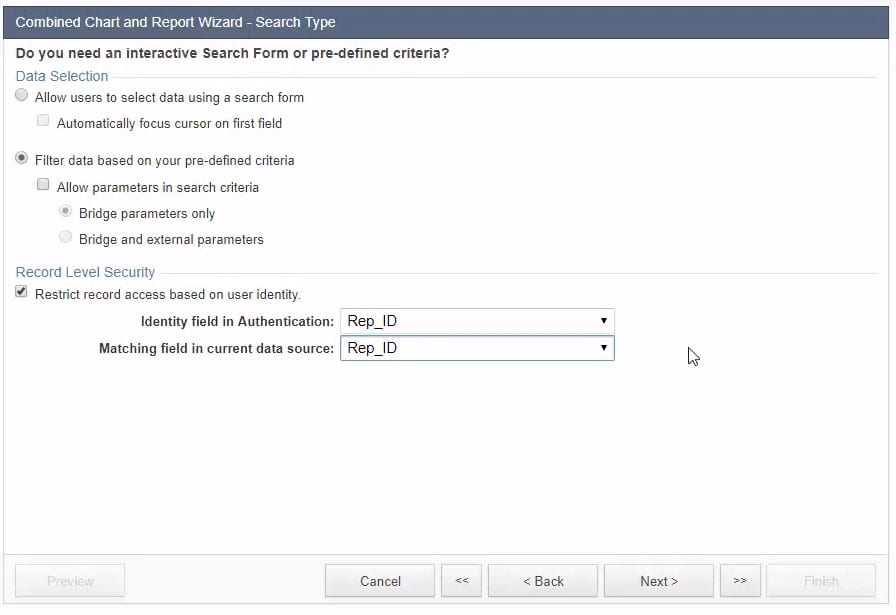The width and height of the screenshot is (896, 615).
Task: Expand the 'Matching field in current data source' dropdown
Action: click(477, 348)
